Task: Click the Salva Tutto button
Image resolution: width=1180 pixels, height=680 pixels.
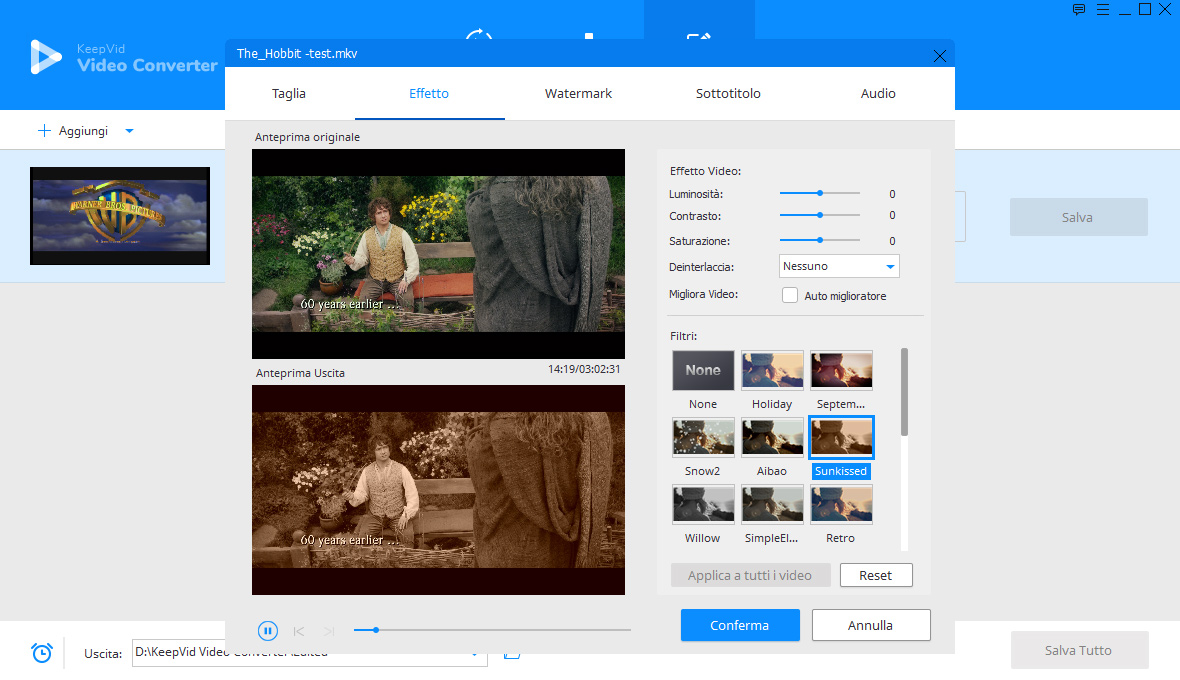Action: (x=1078, y=651)
